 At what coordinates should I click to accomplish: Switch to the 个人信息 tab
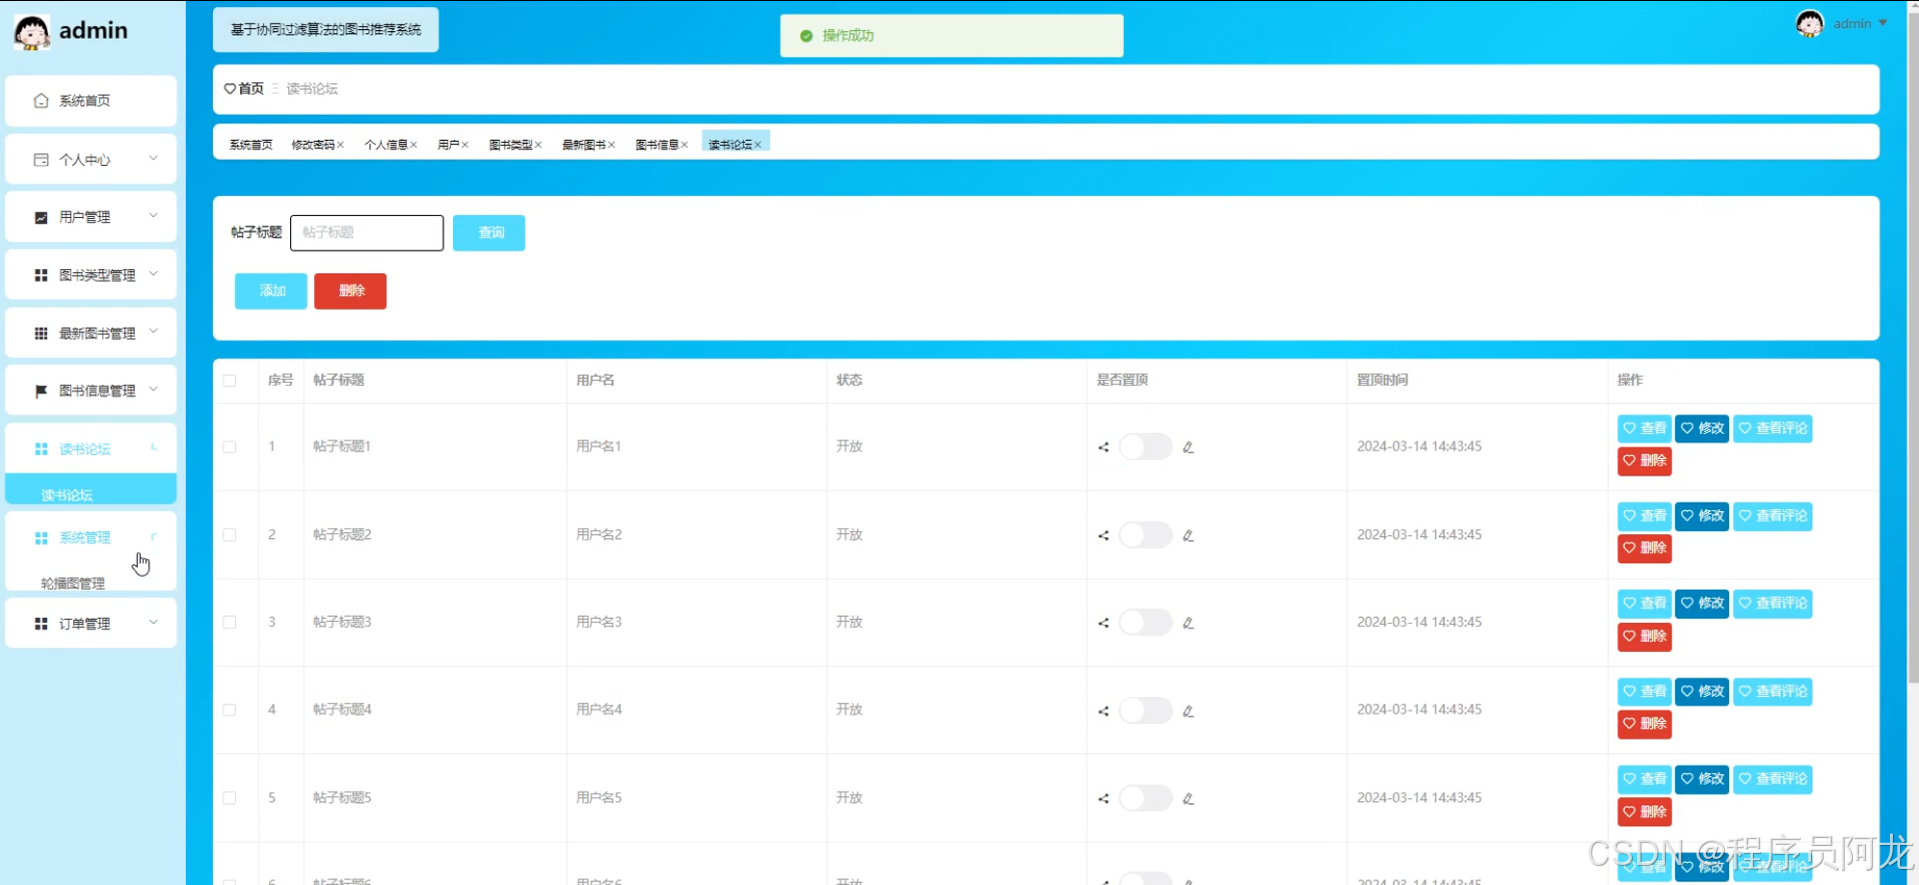tap(386, 145)
